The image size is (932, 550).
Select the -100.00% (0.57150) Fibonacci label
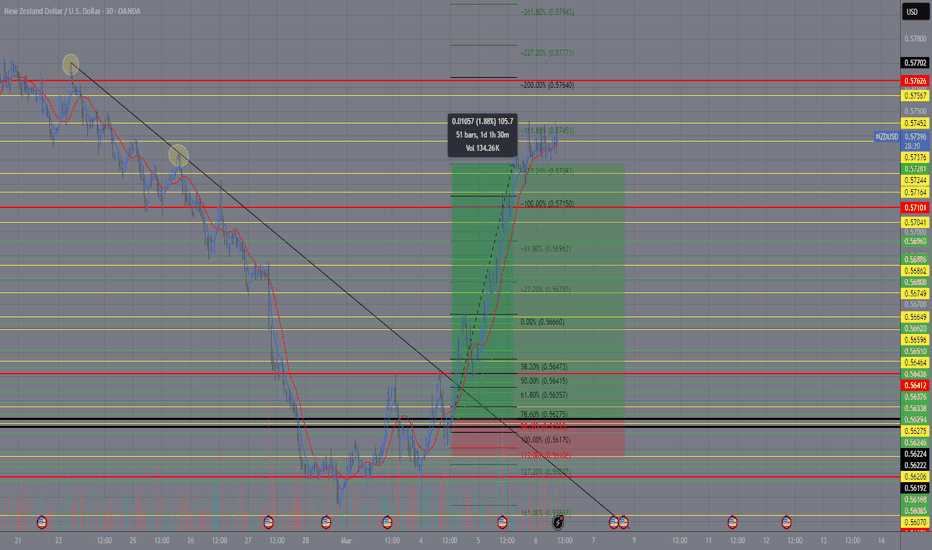coord(547,203)
